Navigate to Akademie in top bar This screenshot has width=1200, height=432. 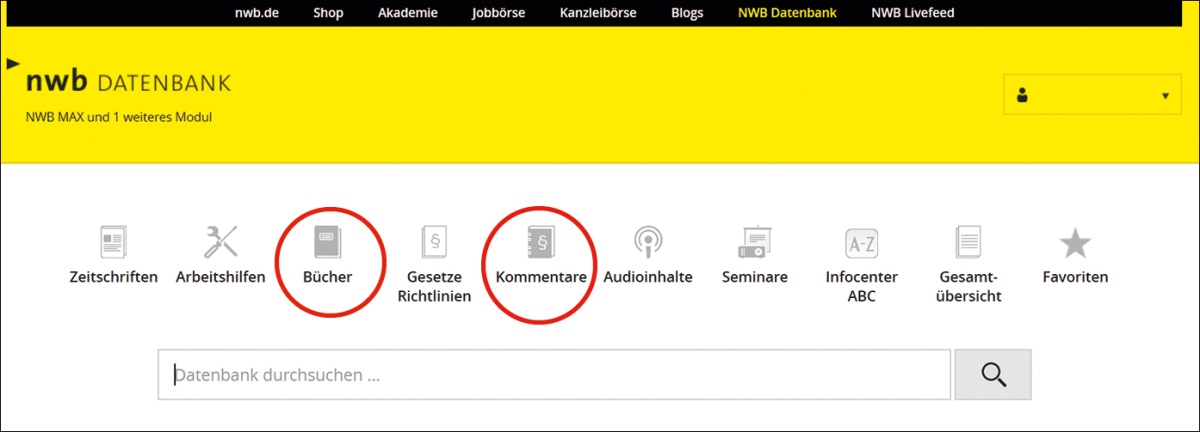coord(408,13)
